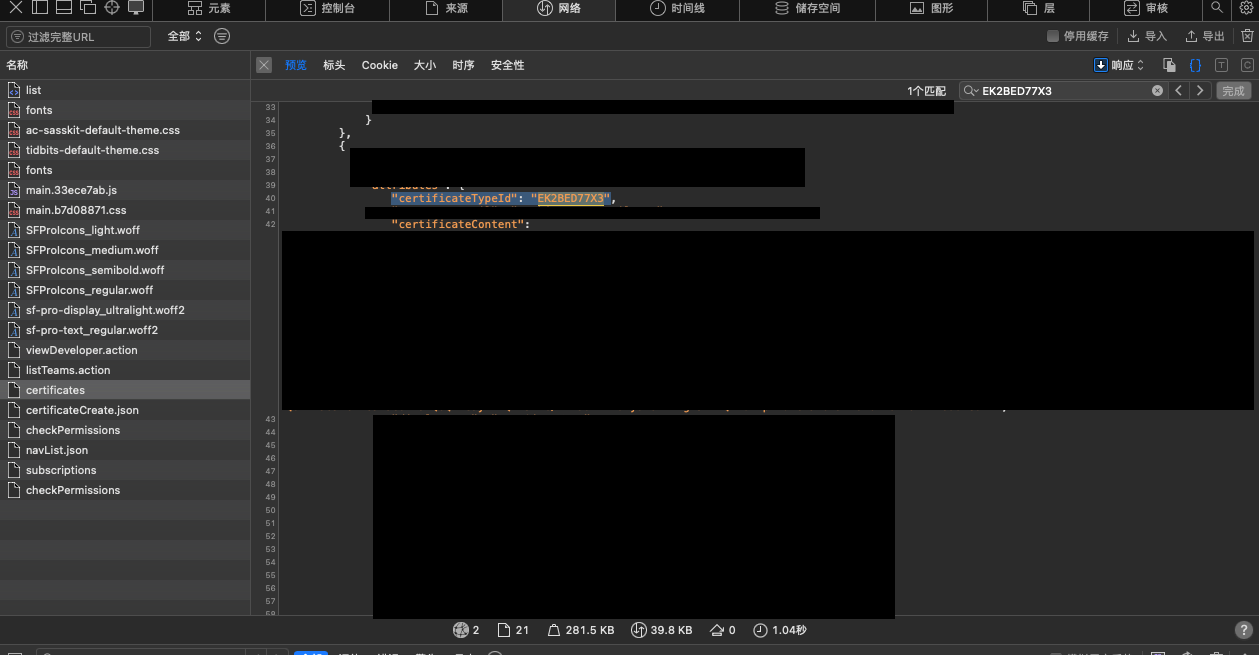Click the 281.5 KB resource size statistic
This screenshot has width=1259, height=655.
click(x=579, y=630)
